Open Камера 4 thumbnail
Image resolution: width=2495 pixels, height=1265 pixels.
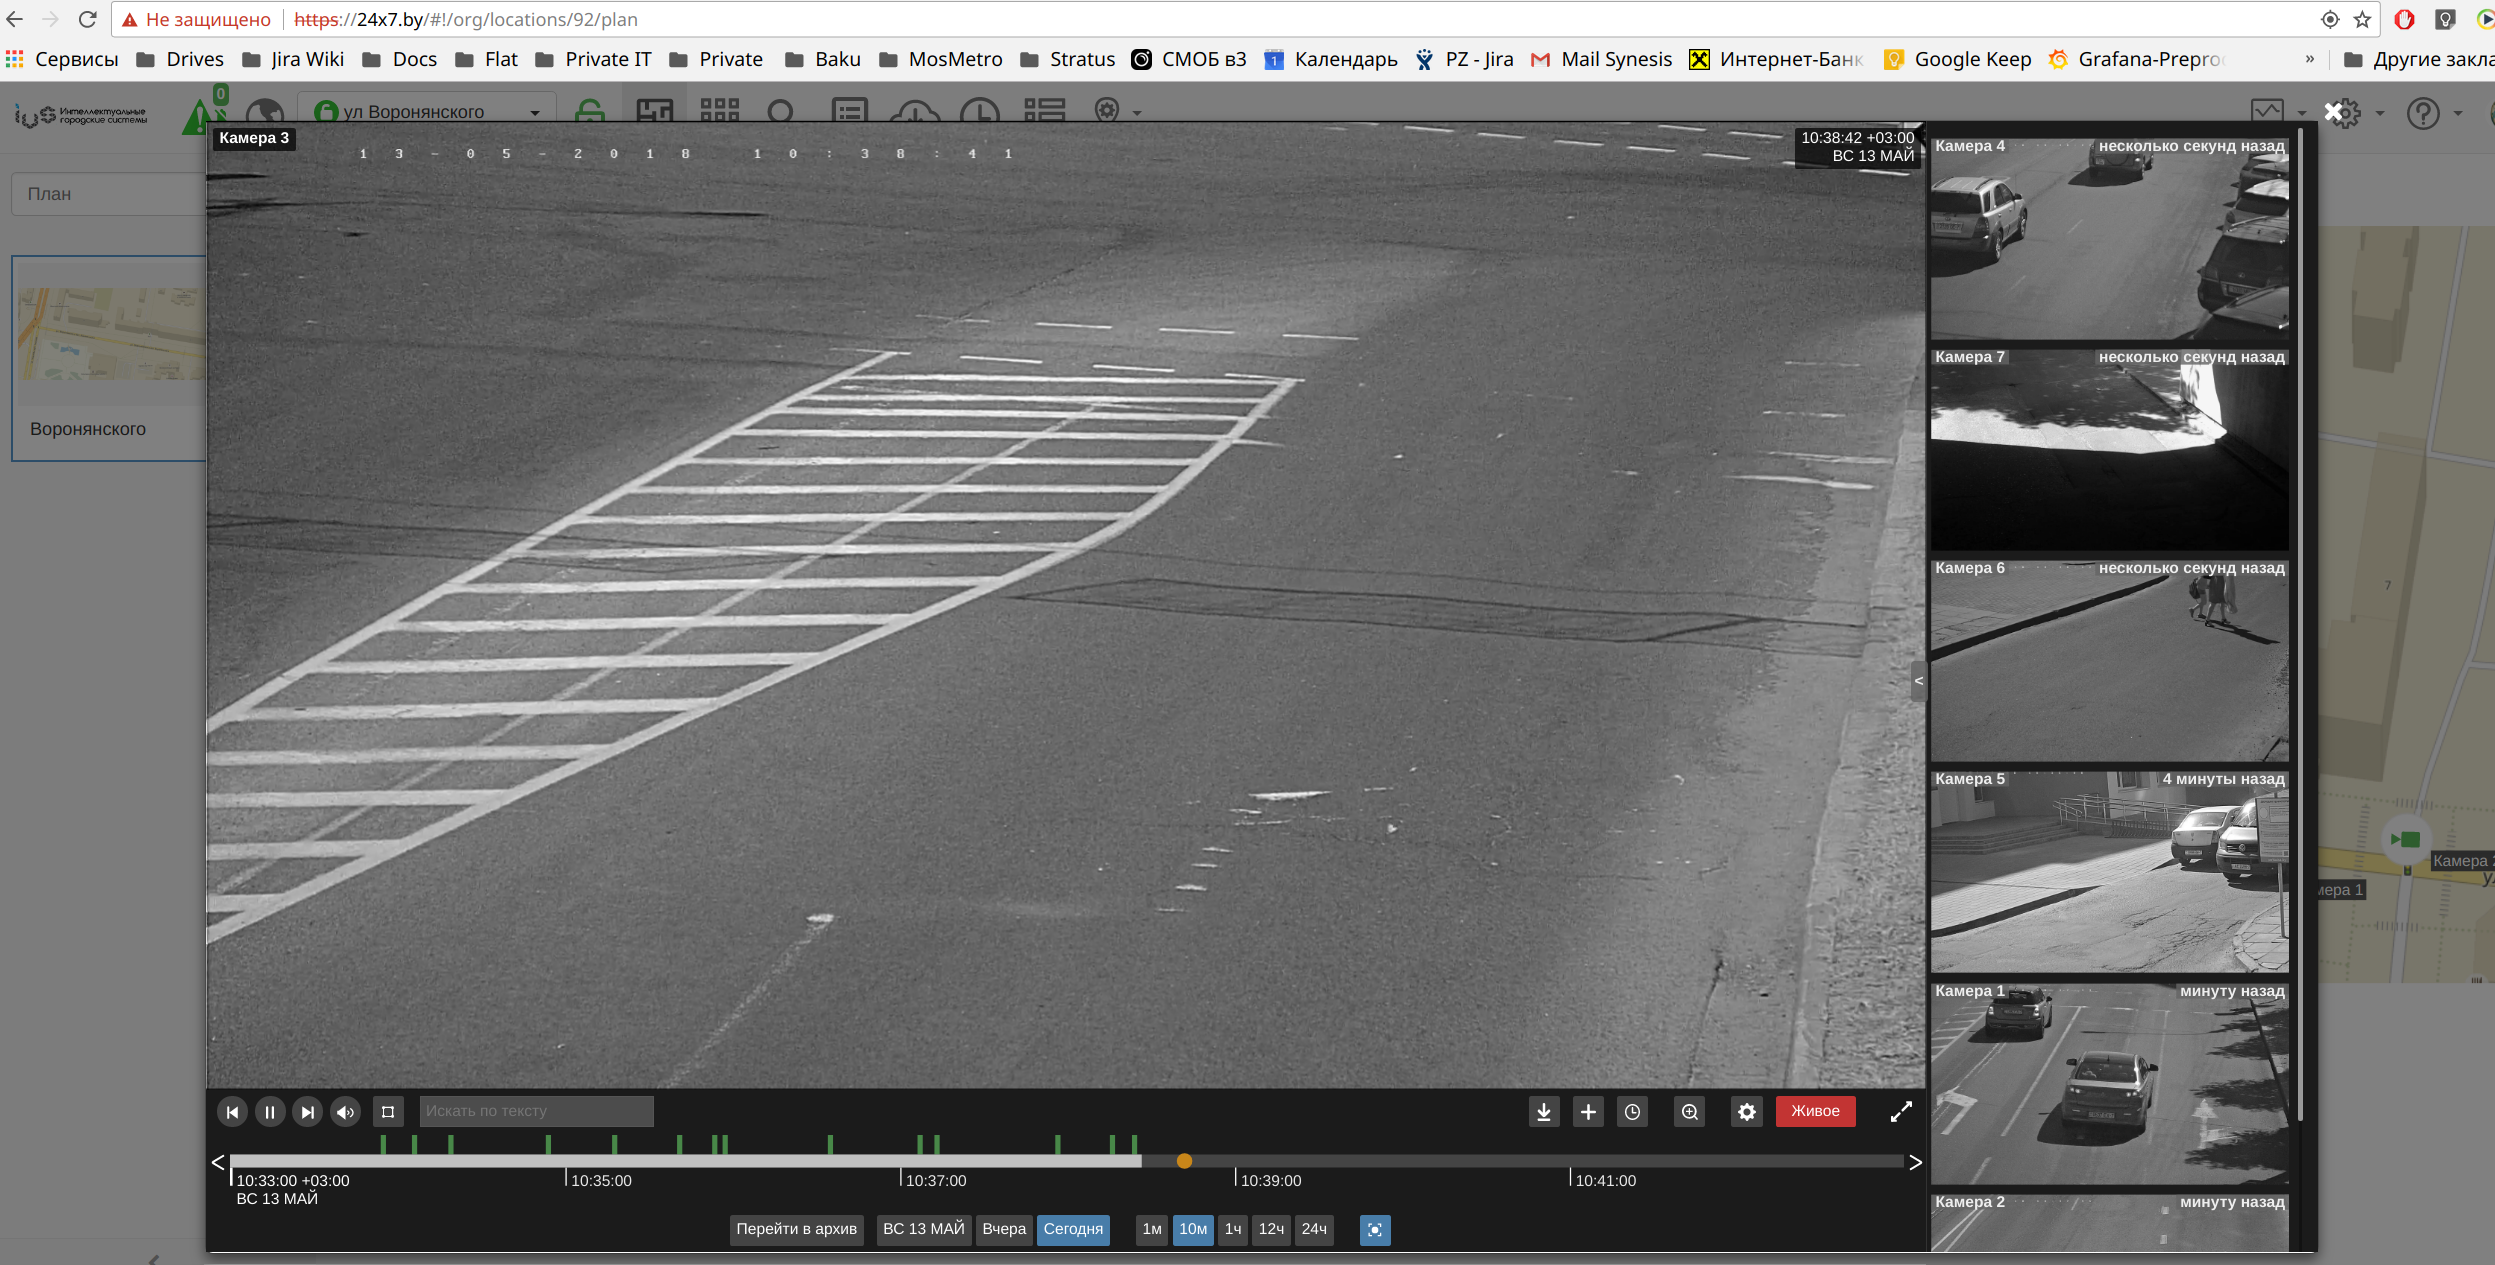[2109, 239]
